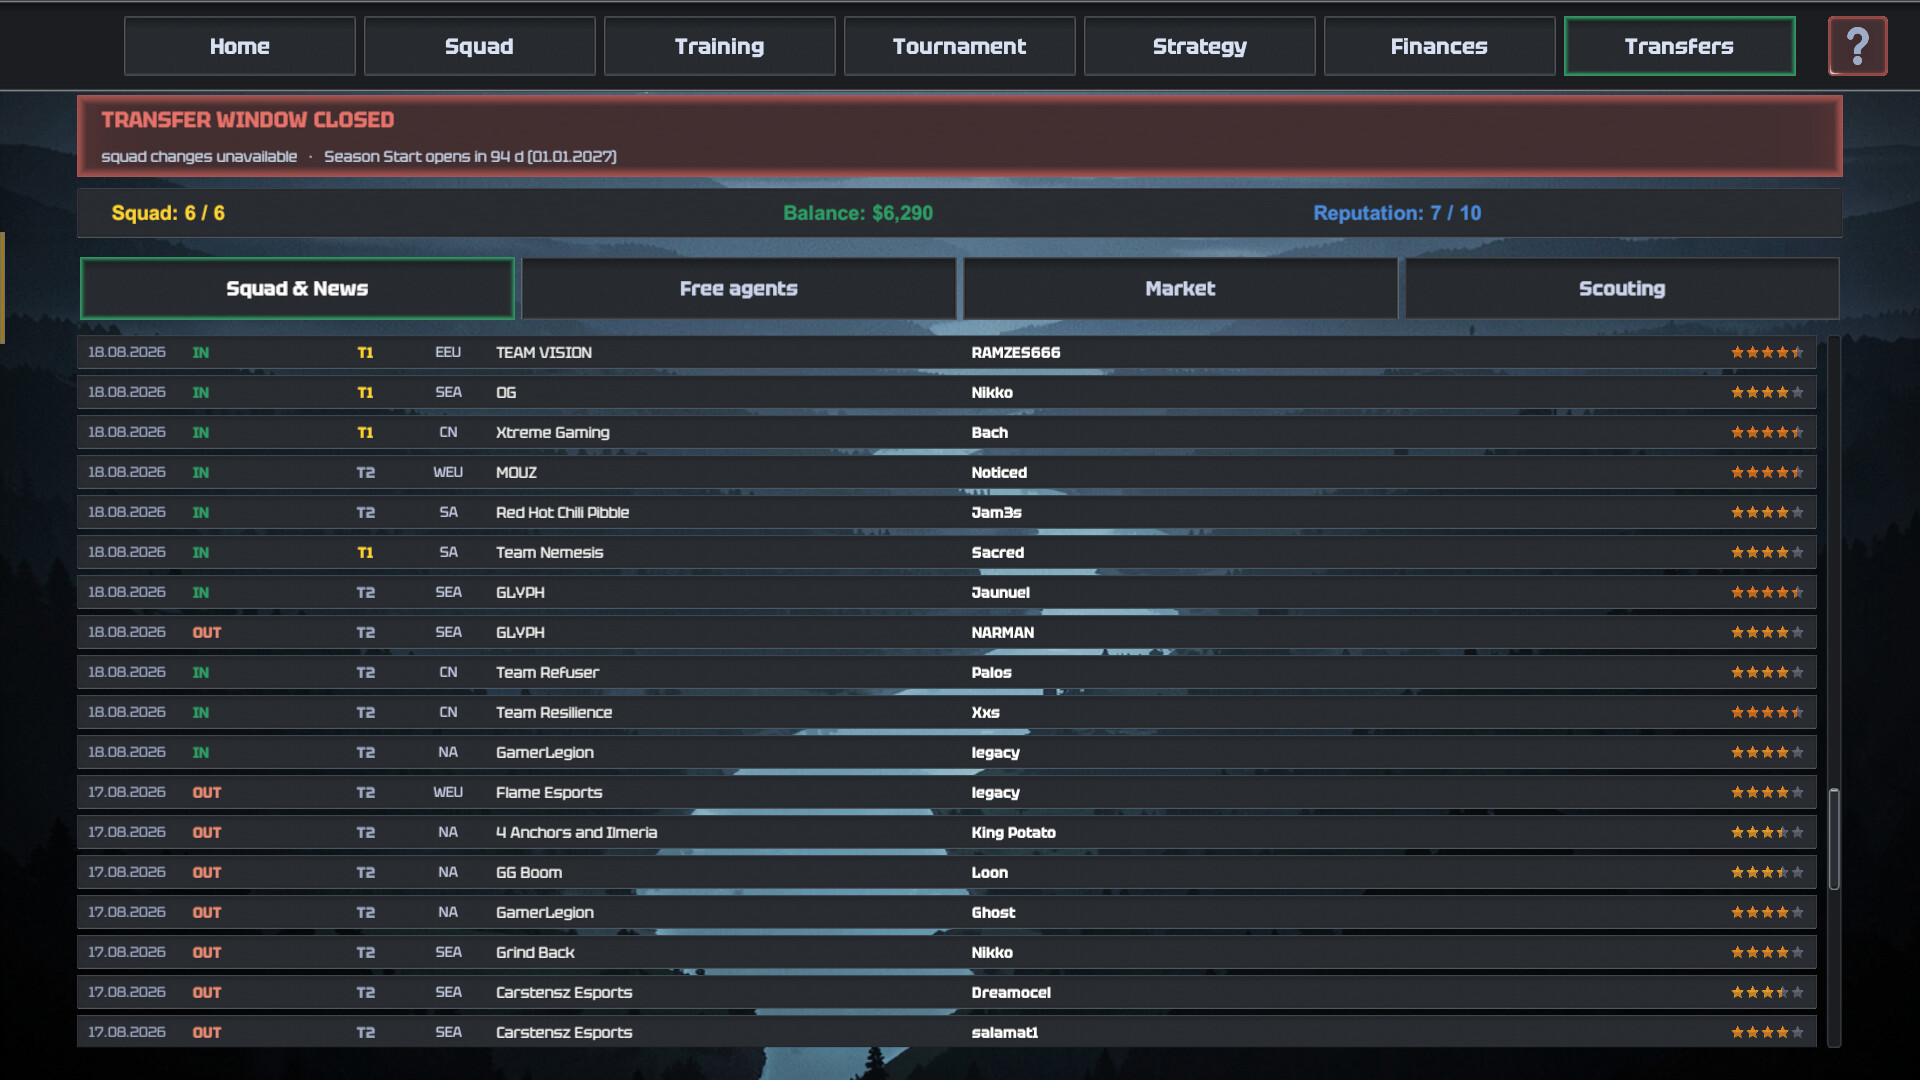Click star rating on Jaunuel row

tap(1767, 592)
